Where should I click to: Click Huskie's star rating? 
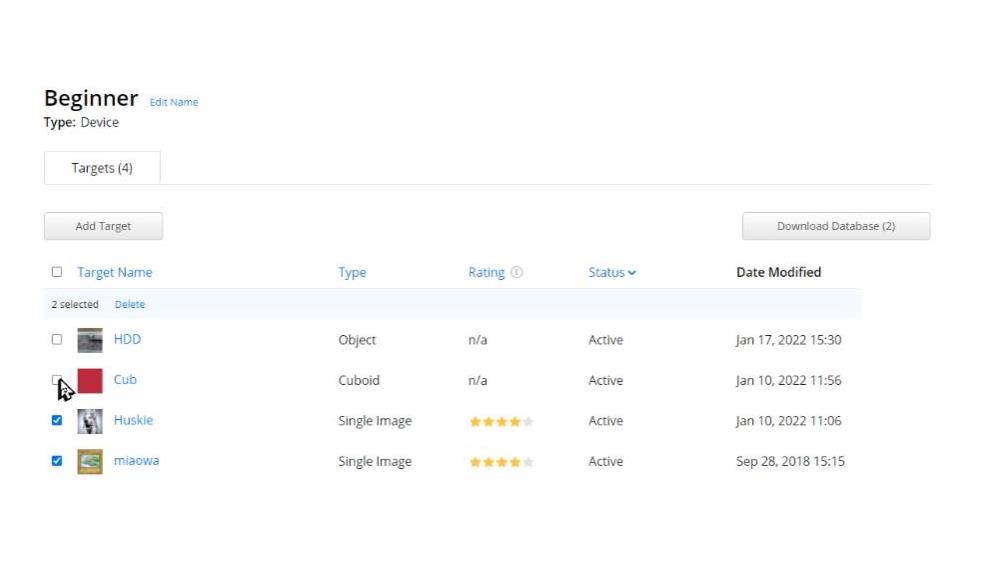[501, 422]
